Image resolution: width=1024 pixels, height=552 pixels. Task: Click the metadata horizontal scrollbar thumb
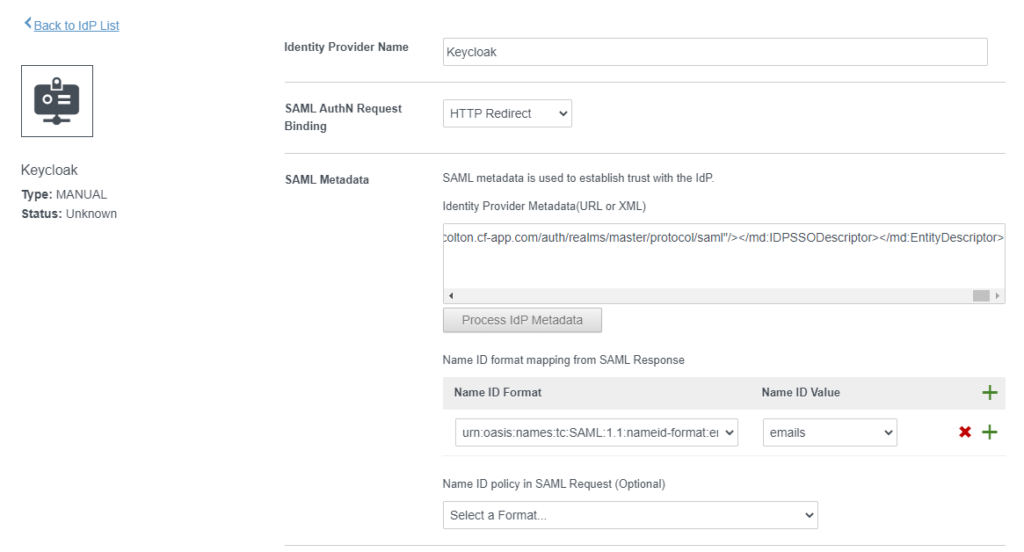(981, 296)
